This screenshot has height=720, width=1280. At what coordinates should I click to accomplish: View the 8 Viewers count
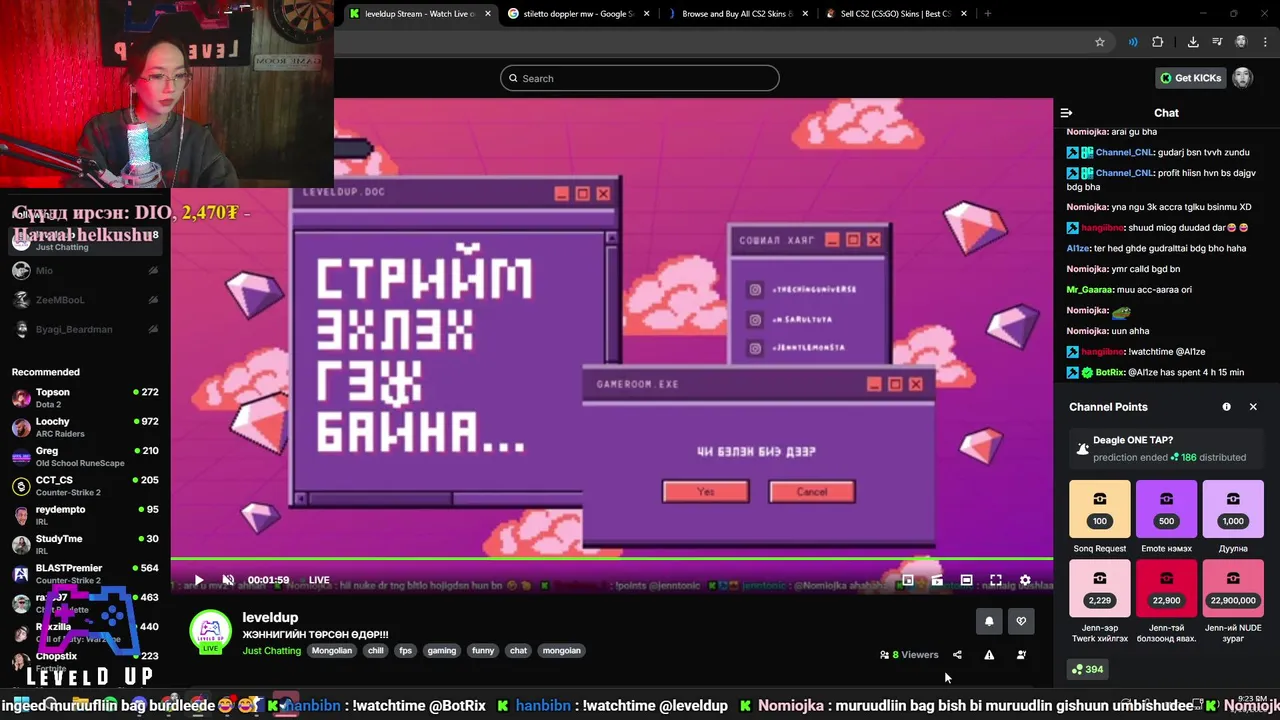click(x=909, y=655)
